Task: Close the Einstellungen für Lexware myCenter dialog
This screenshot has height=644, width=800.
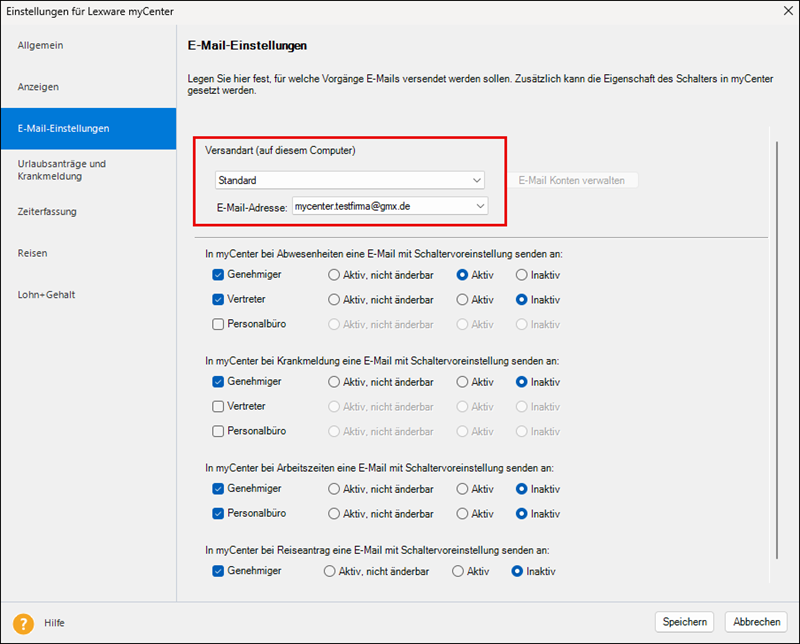Action: [788, 11]
